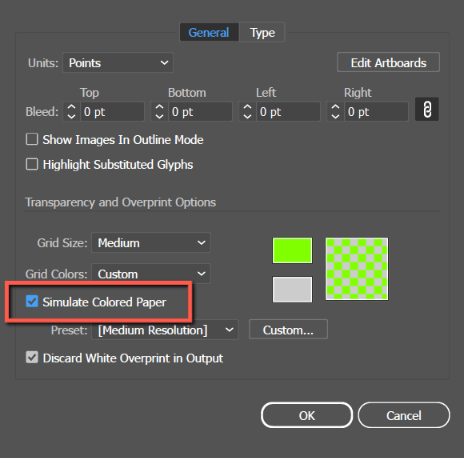464x458 pixels.
Task: Toggle Highlight Substituted Glyphs checkbox
Action: point(32,164)
